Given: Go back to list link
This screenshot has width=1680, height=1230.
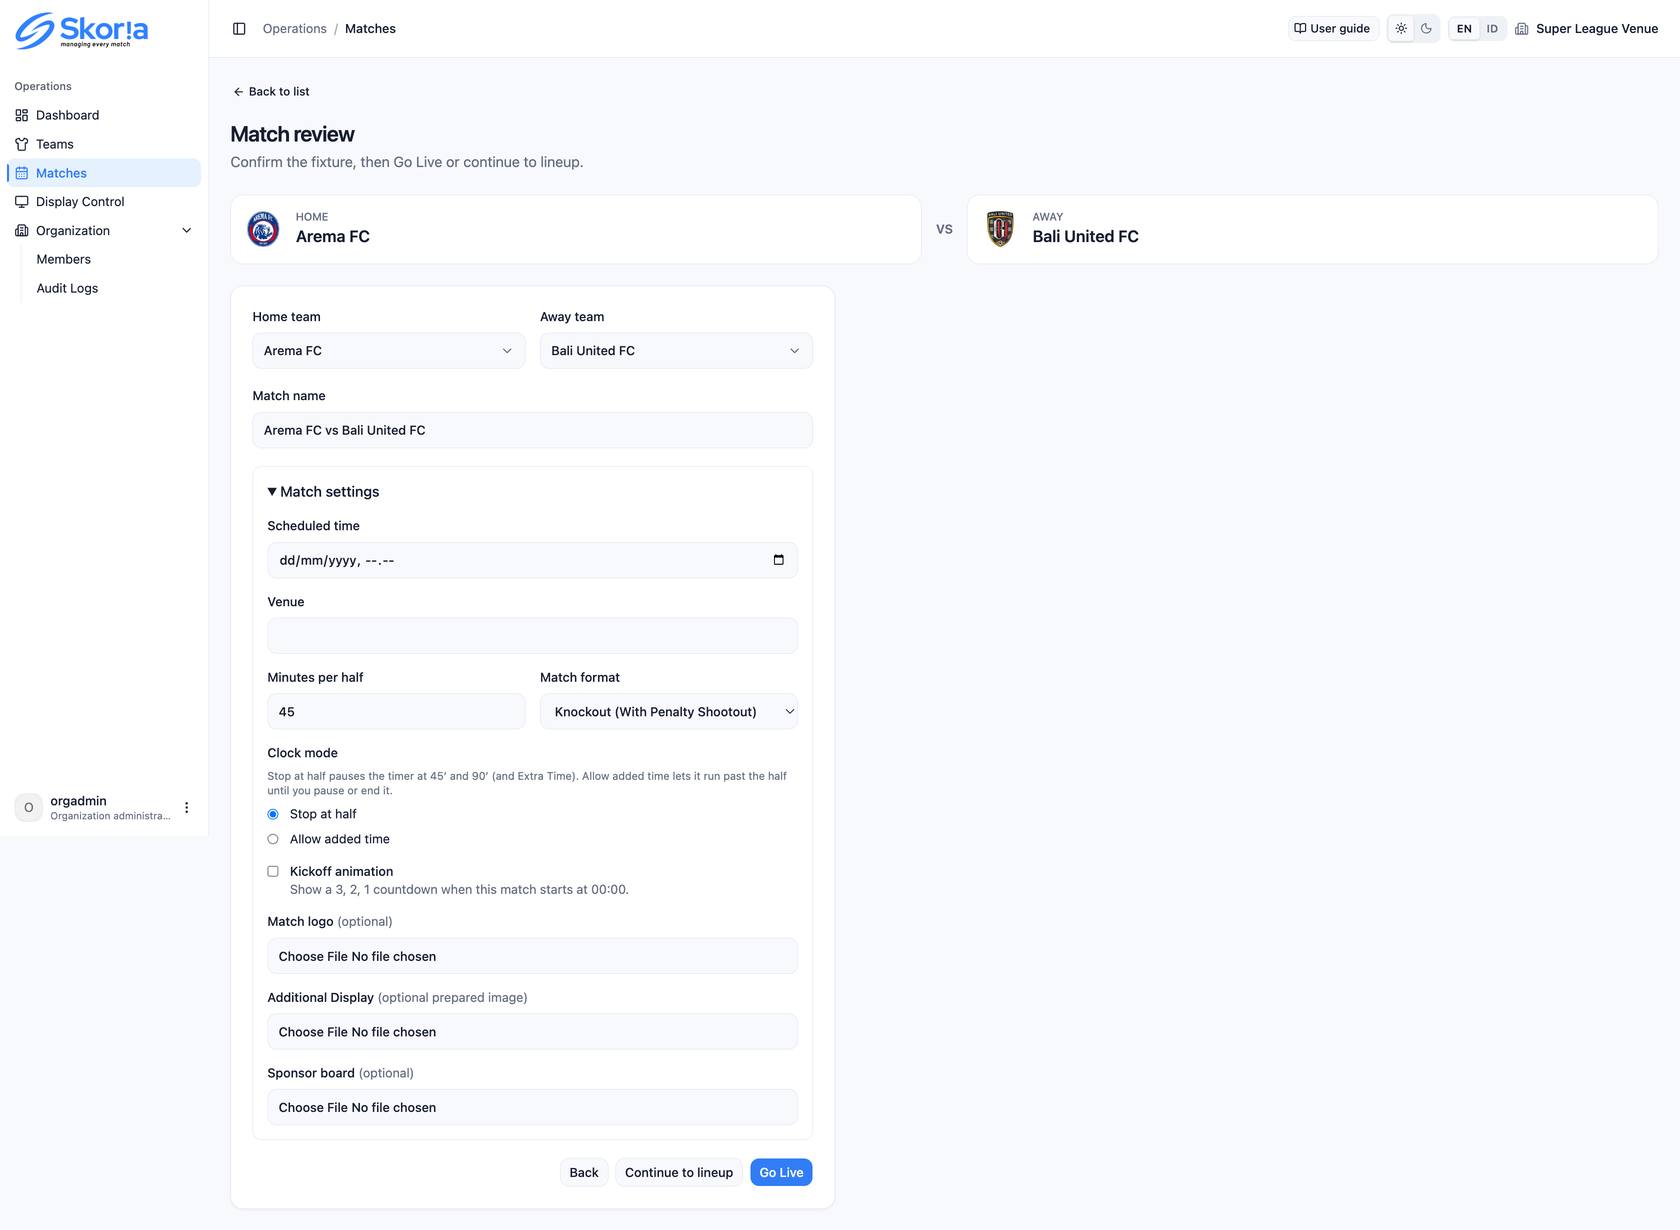Looking at the screenshot, I should point(271,92).
